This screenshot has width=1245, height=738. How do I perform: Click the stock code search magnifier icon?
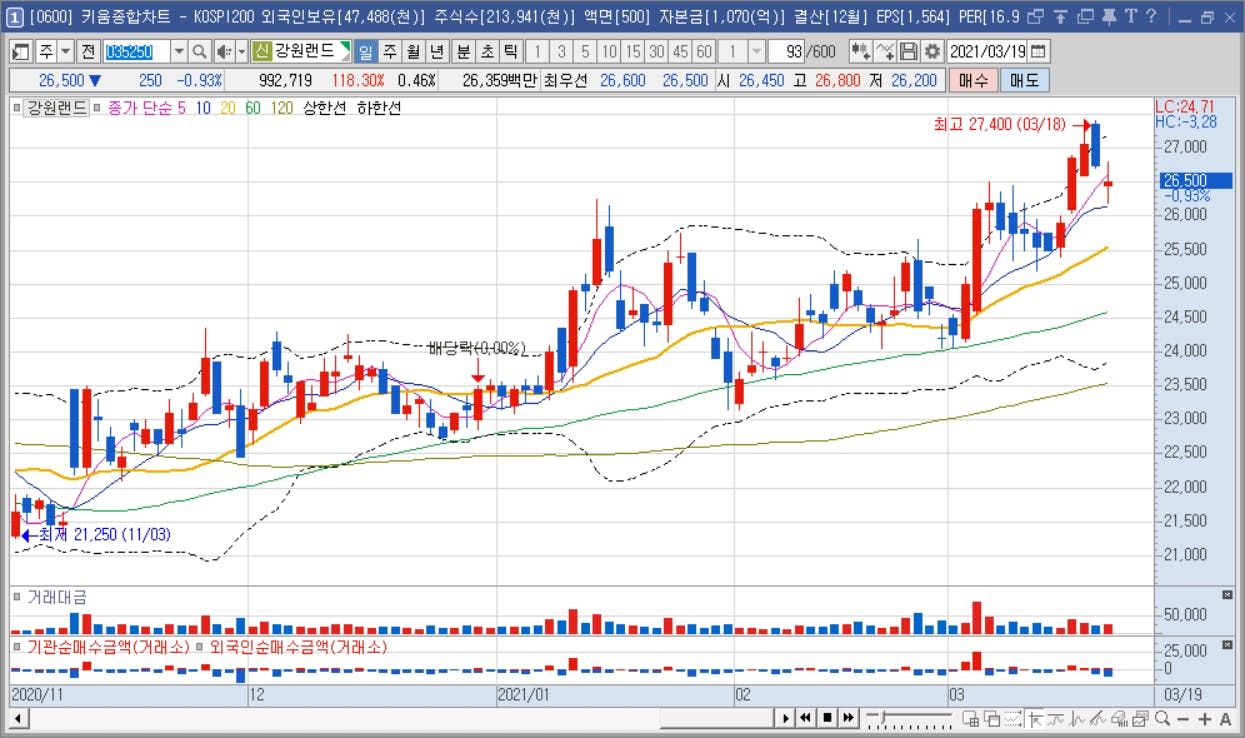pyautogui.click(x=199, y=52)
